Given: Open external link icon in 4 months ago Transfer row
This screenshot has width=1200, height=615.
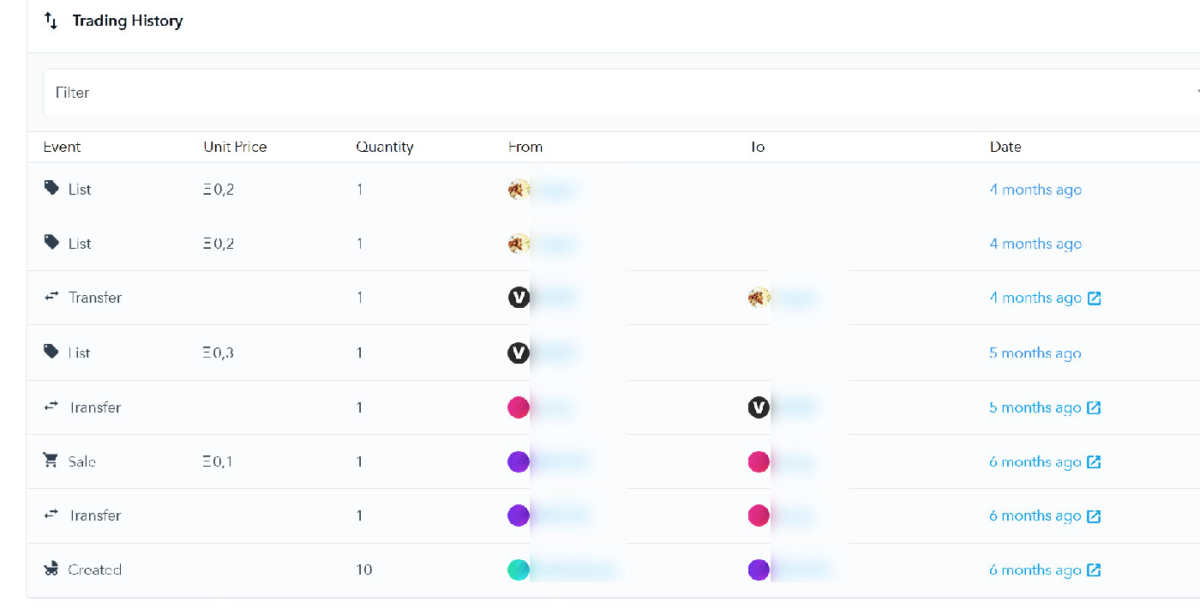Looking at the screenshot, I should click(x=1094, y=298).
